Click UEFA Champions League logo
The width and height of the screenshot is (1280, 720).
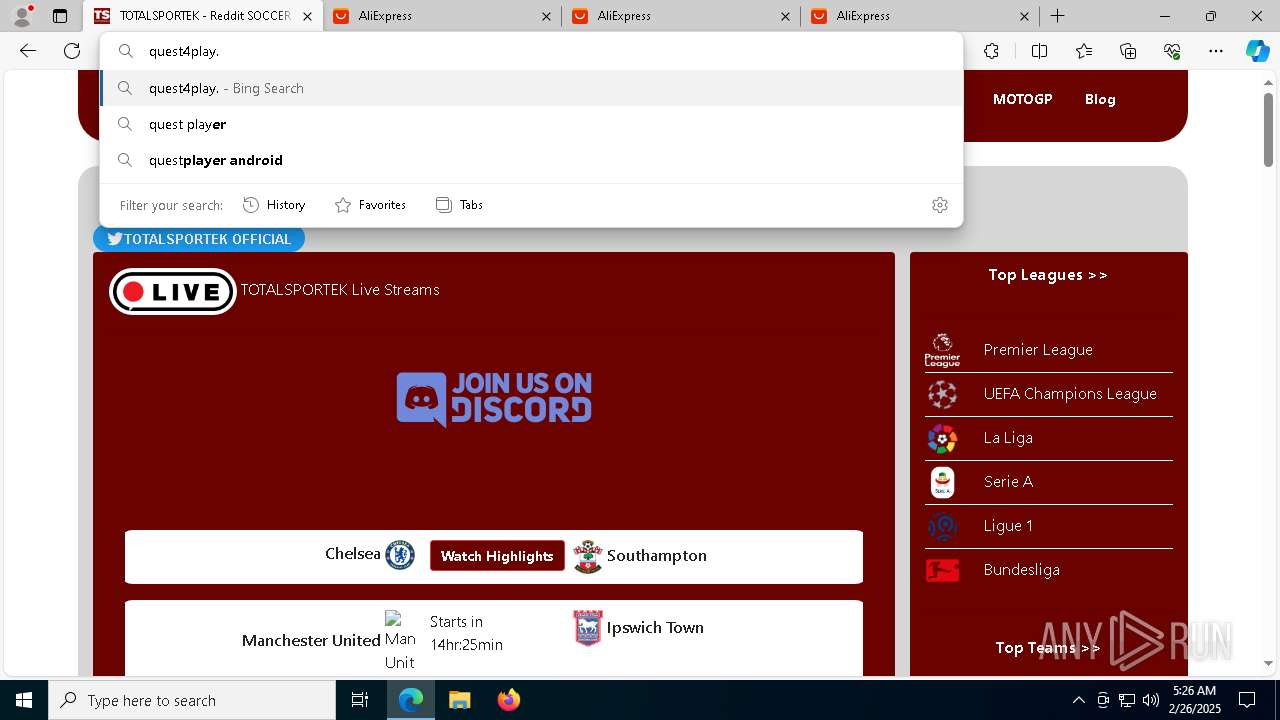[942, 394]
